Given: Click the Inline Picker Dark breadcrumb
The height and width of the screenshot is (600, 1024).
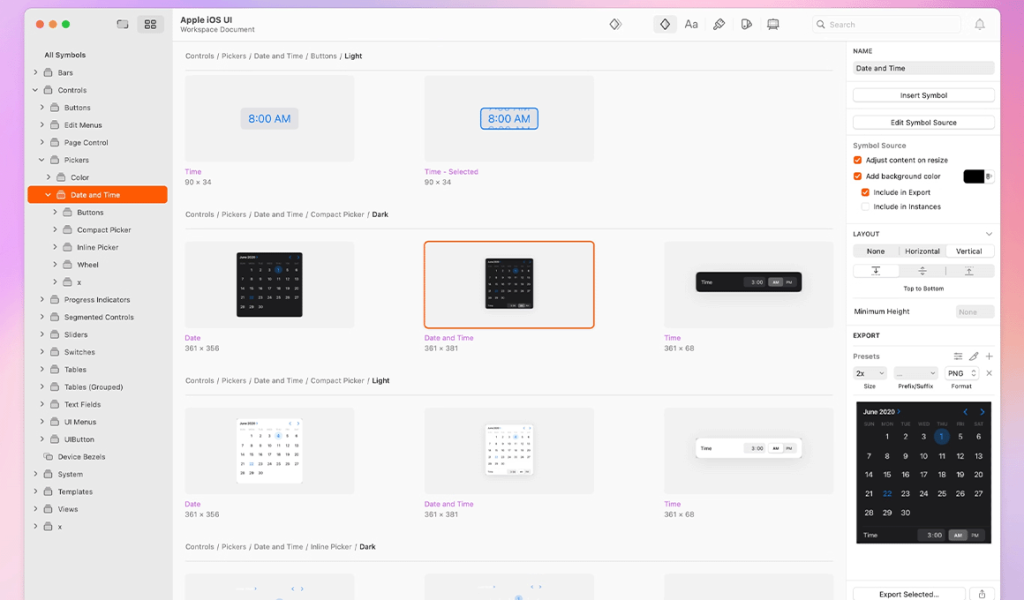Looking at the screenshot, I should coord(368,547).
